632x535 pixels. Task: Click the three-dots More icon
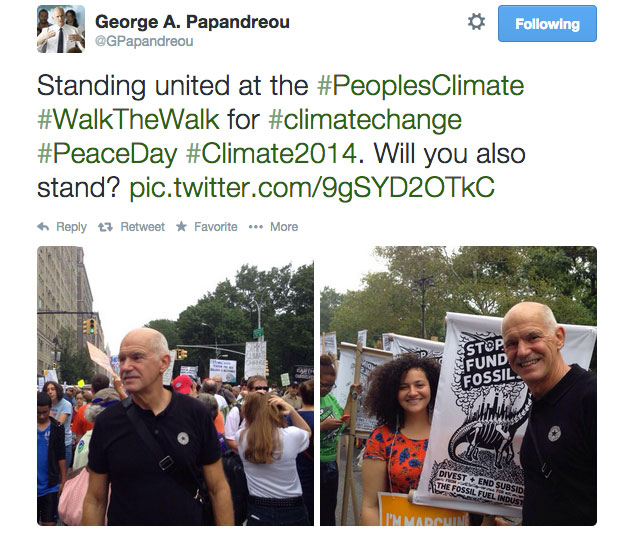pos(256,227)
